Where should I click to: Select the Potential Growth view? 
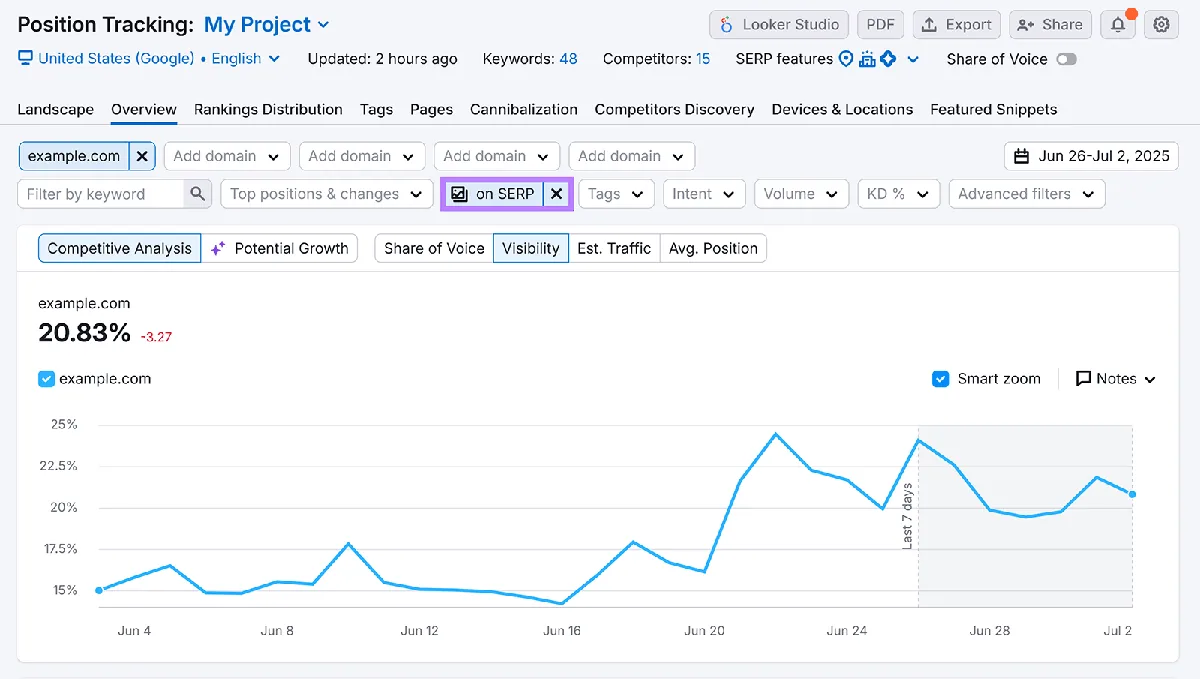tap(280, 248)
